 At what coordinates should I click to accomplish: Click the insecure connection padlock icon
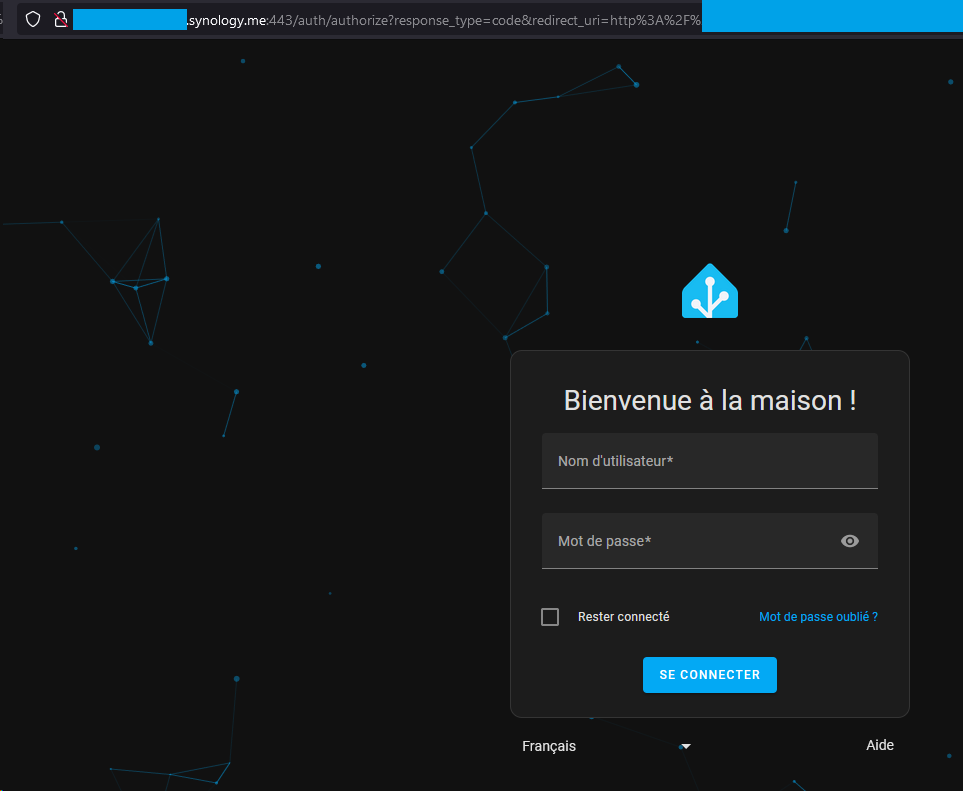pyautogui.click(x=60, y=20)
